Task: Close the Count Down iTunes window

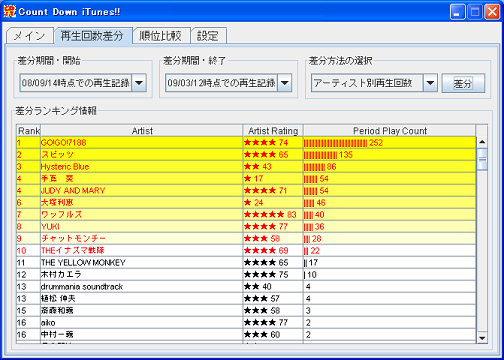Action: coord(492,12)
